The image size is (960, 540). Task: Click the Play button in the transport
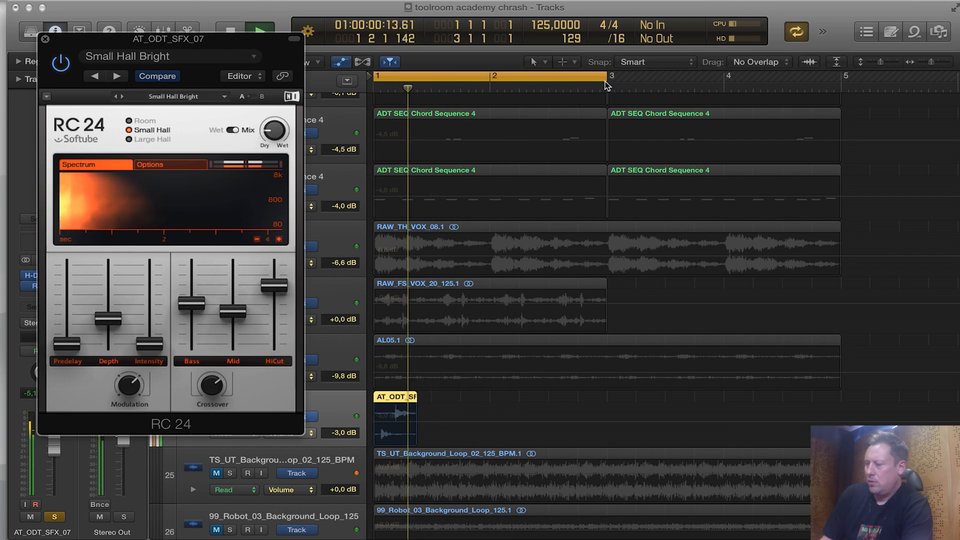[x=260, y=29]
